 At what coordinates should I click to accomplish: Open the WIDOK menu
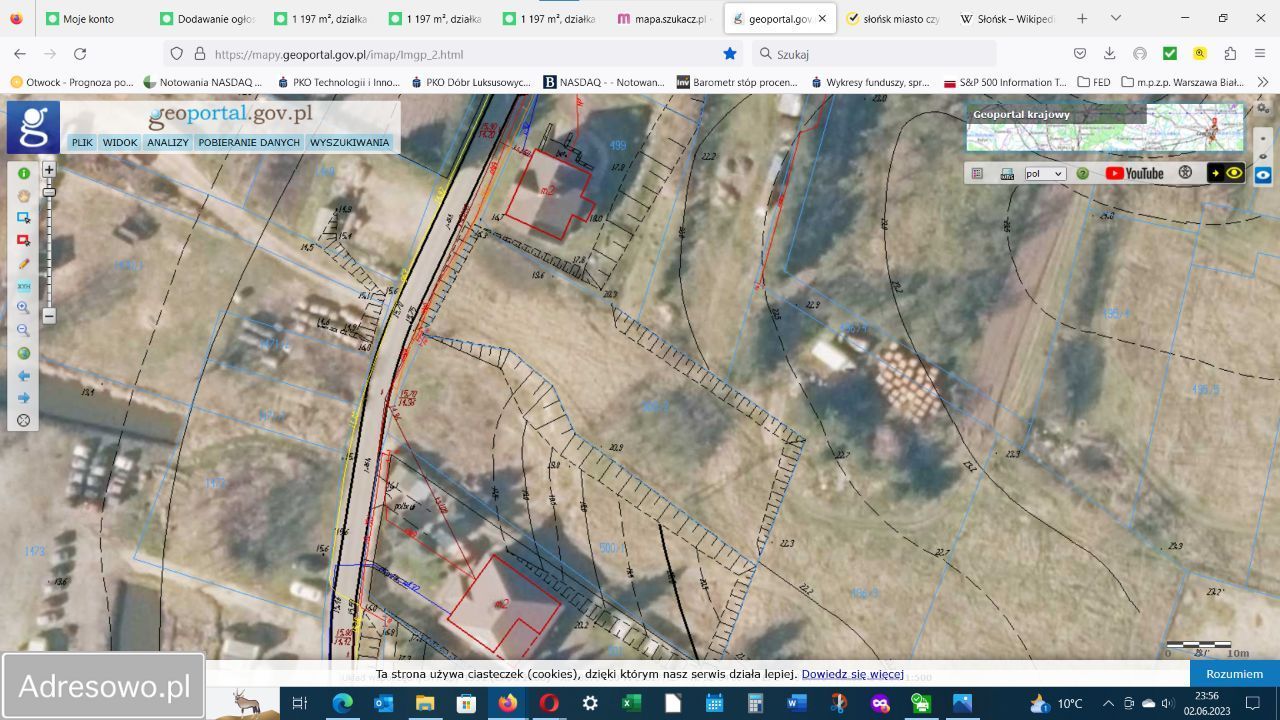(x=120, y=143)
